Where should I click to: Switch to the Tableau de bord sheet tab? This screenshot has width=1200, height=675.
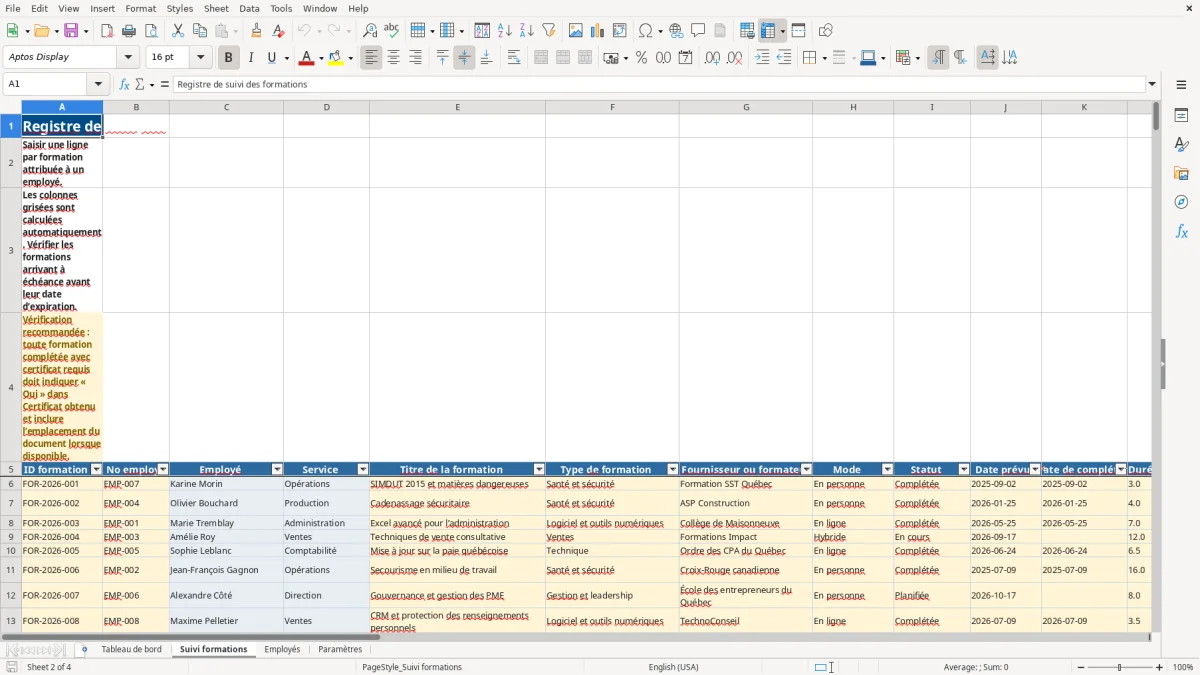coord(131,649)
